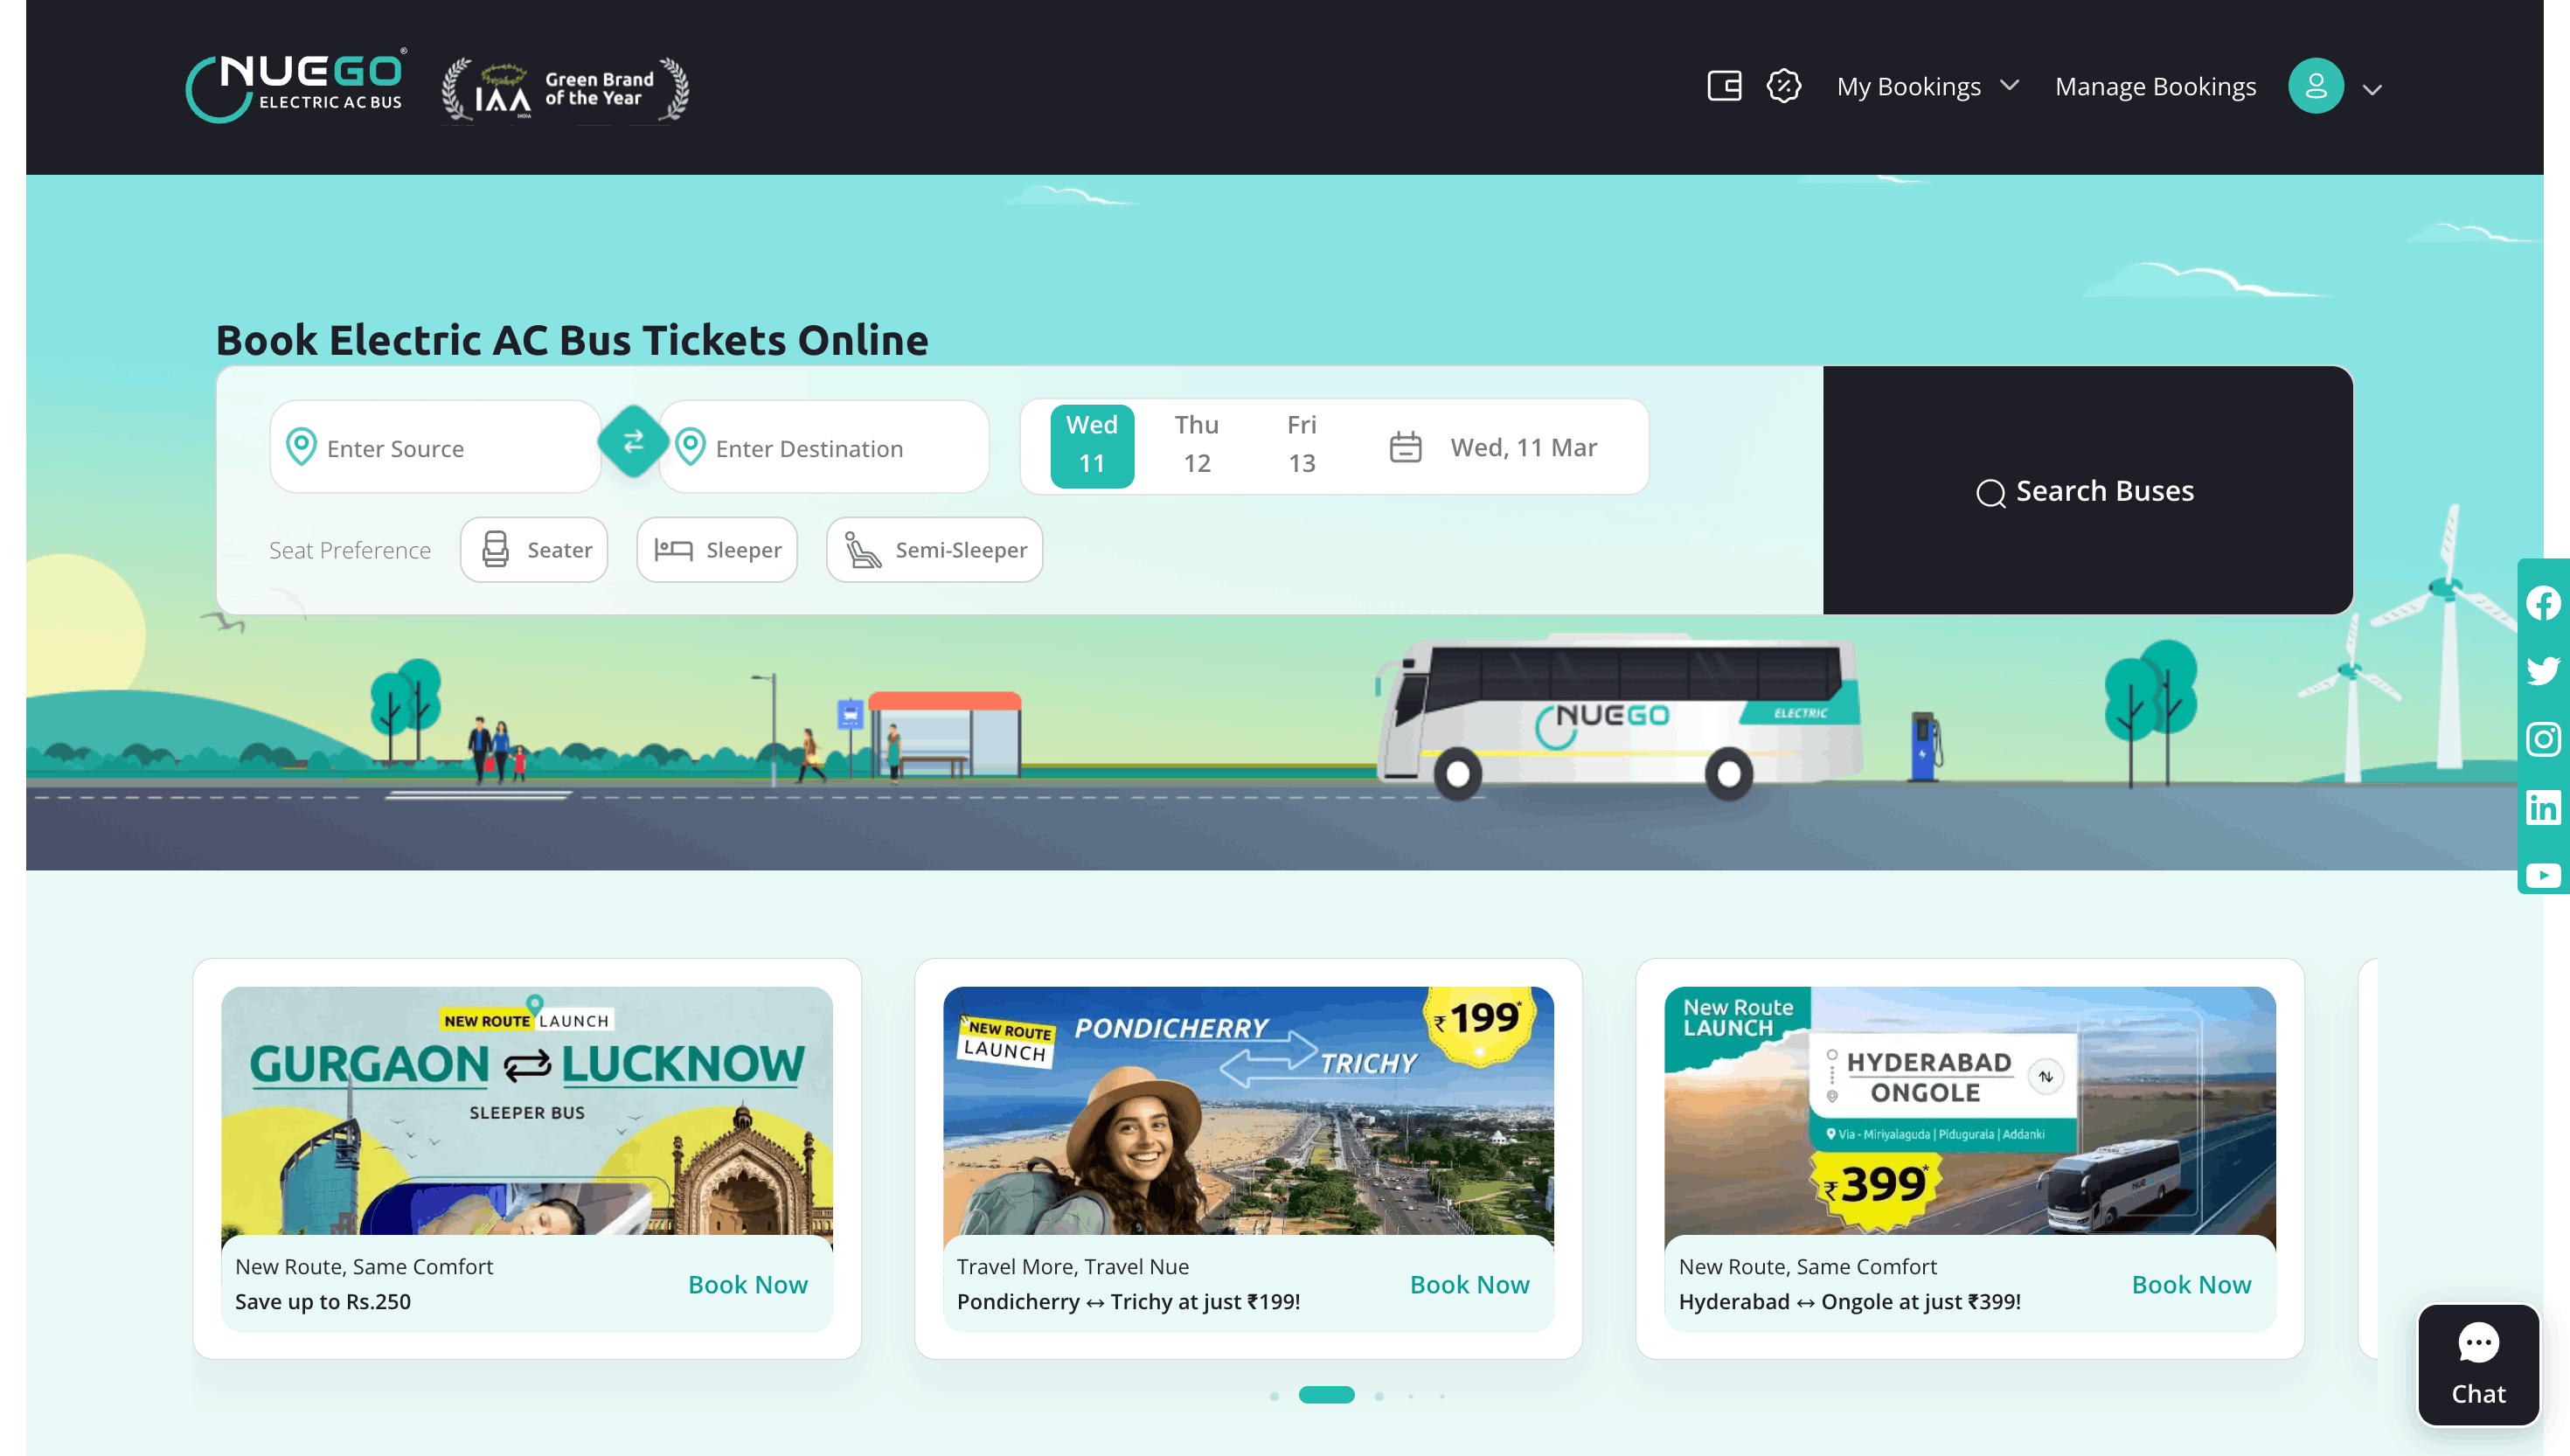Open NueGo Facebook page
This screenshot has height=1456, width=2570.
pyautogui.click(x=2542, y=603)
